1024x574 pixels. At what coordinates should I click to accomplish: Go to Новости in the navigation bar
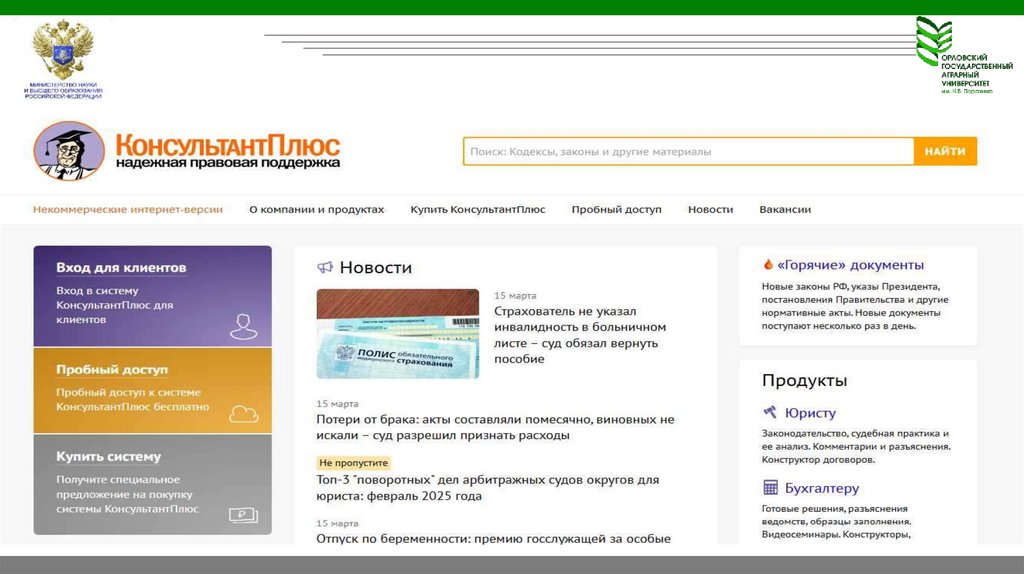711,210
